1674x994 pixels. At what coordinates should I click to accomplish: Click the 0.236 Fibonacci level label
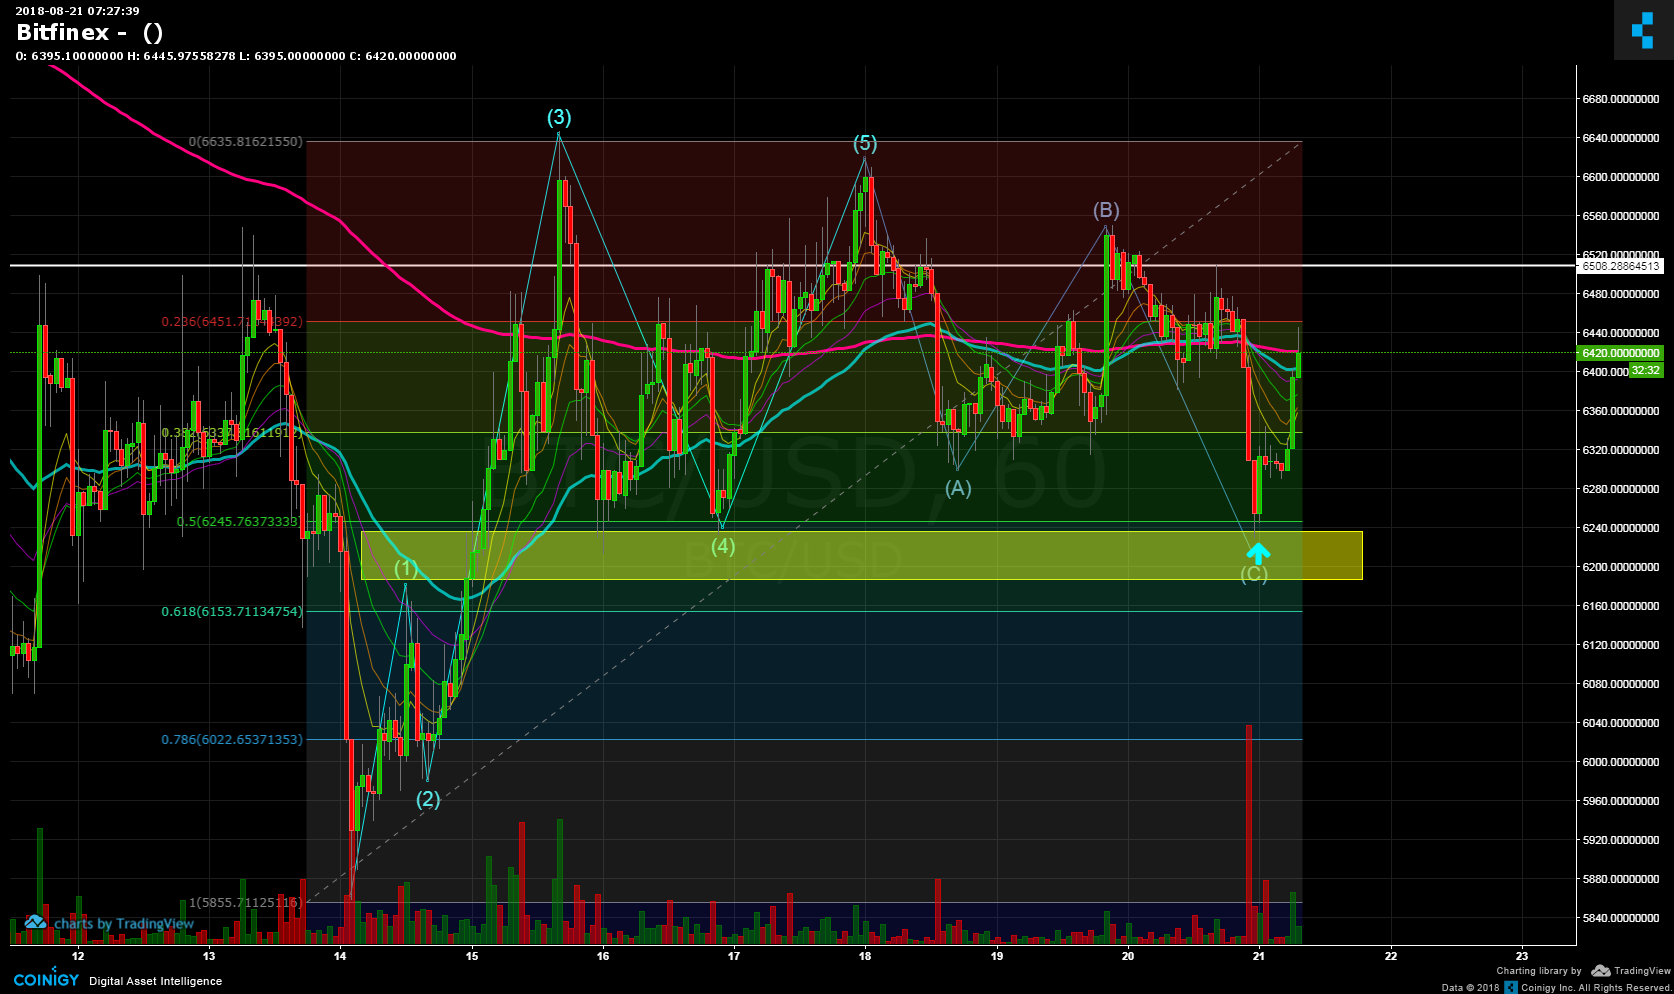(231, 322)
